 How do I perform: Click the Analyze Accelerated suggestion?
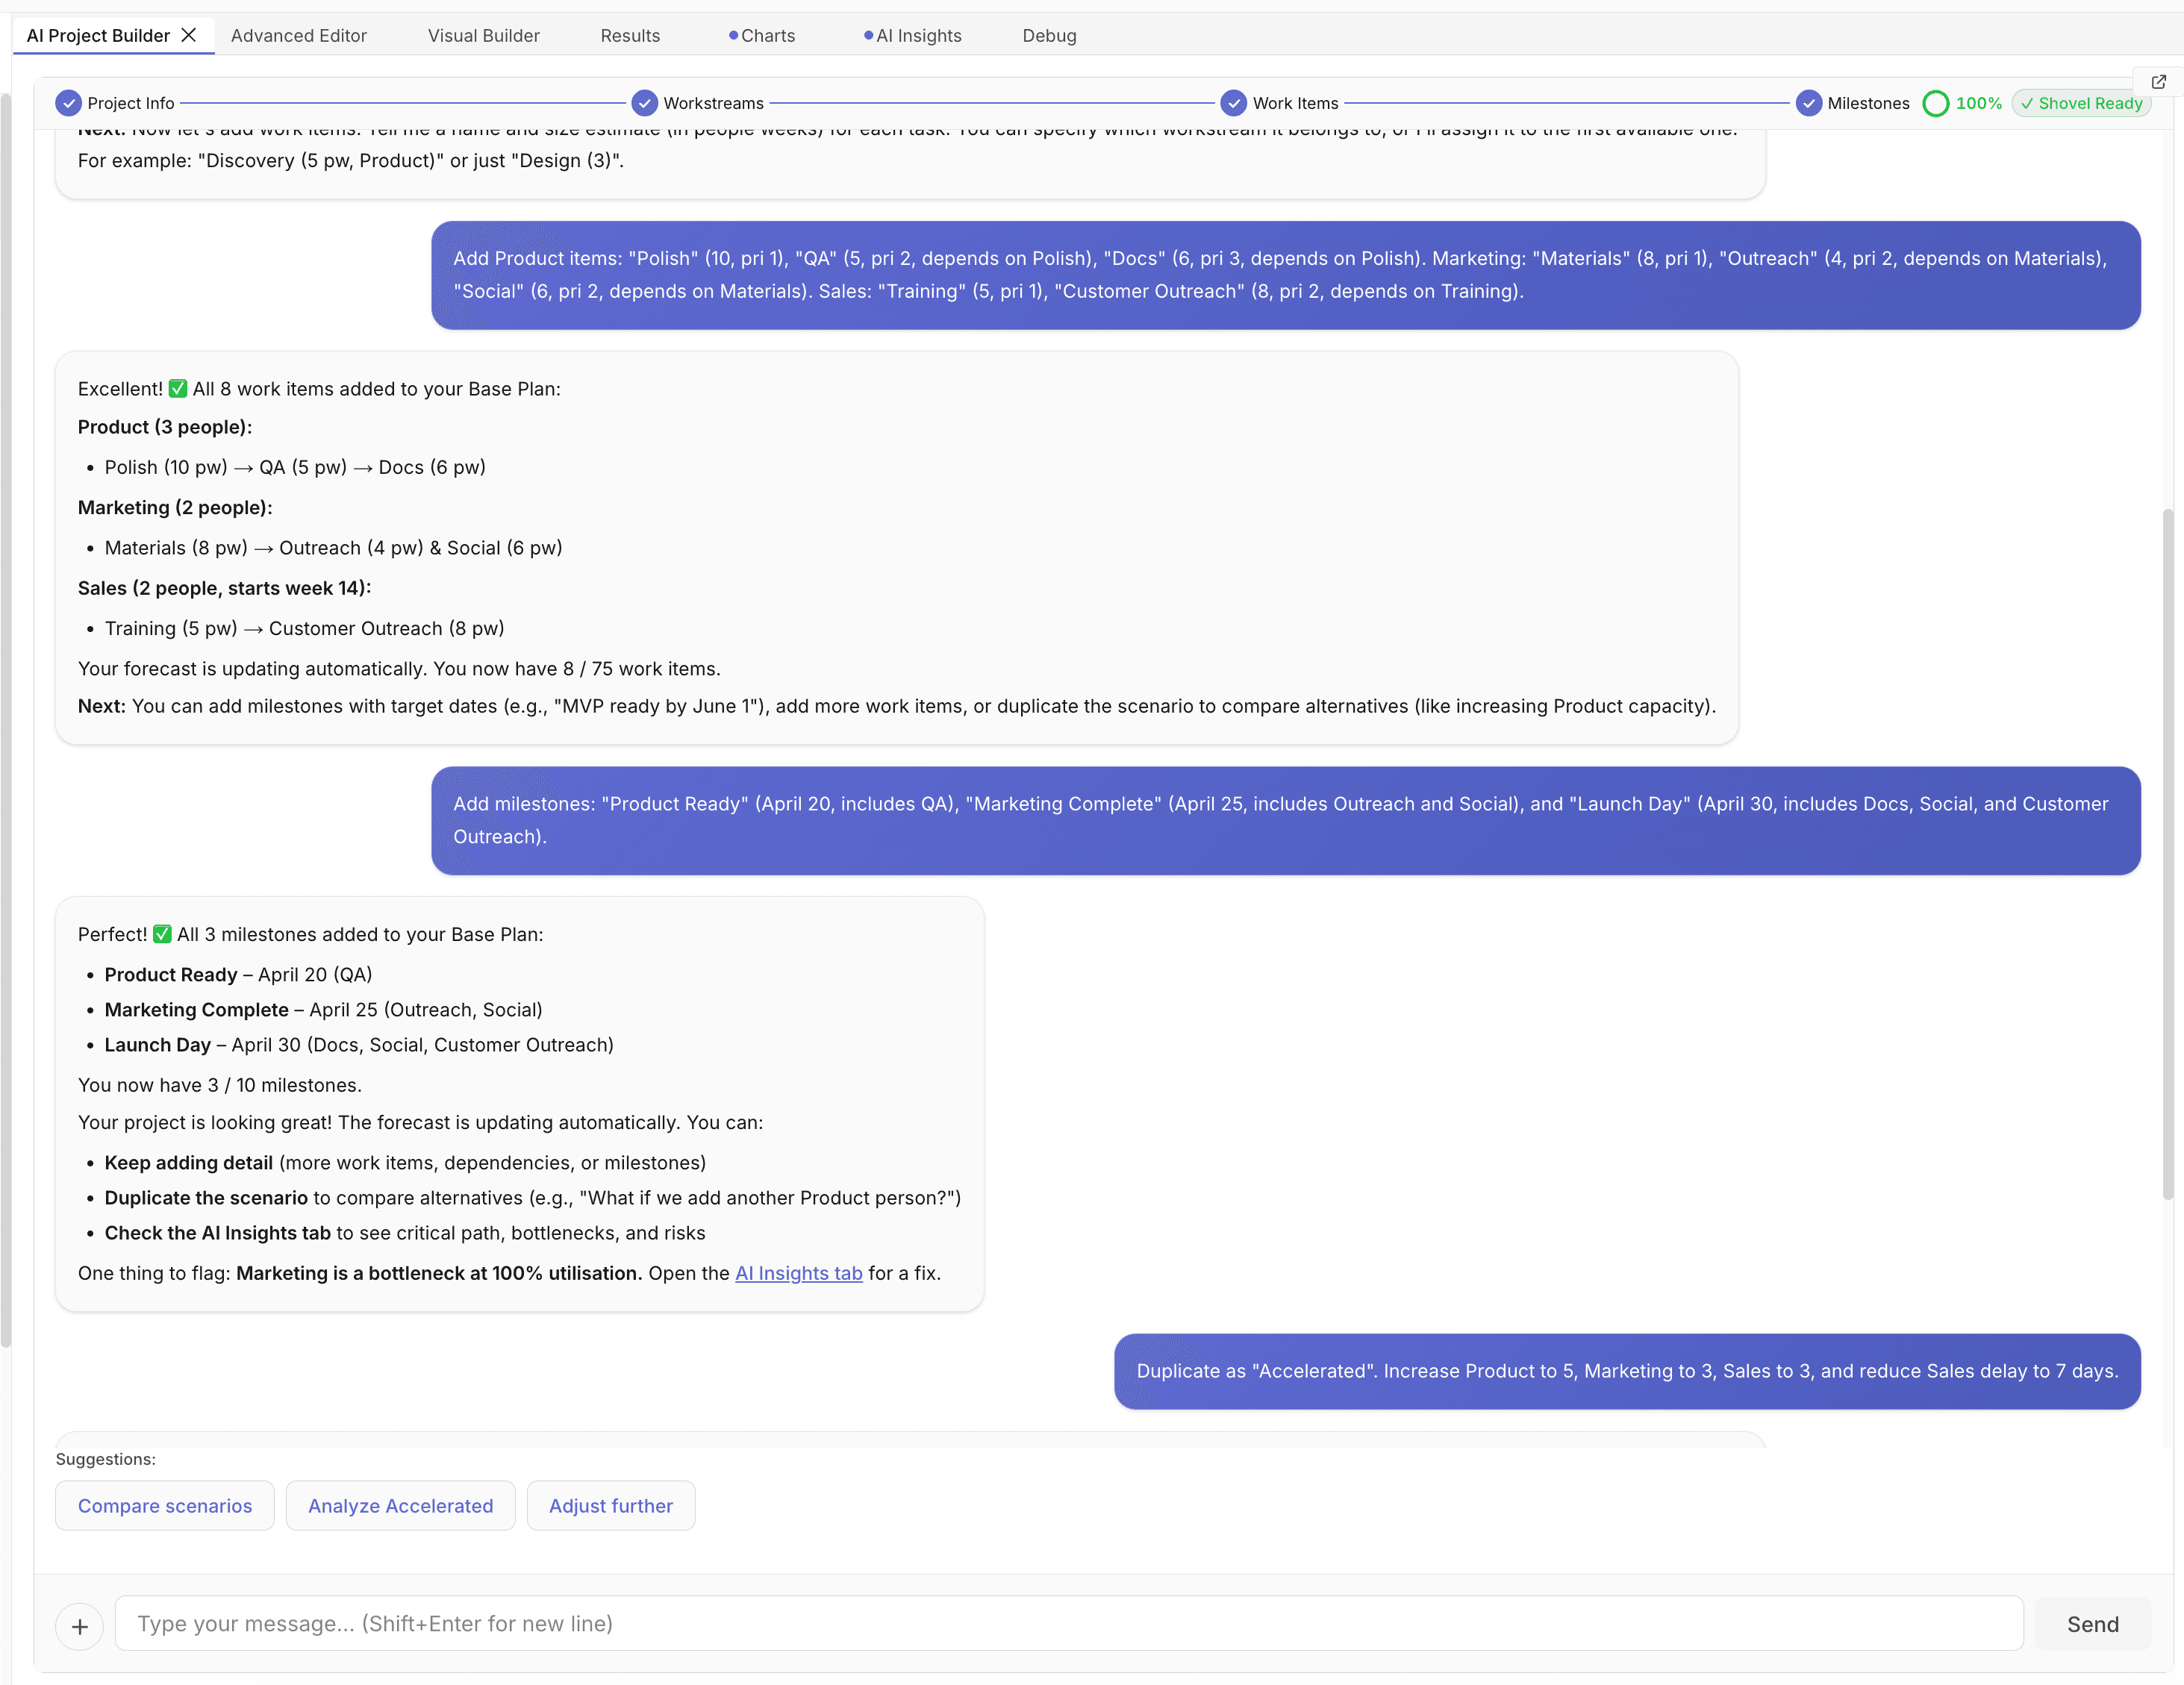coord(400,1505)
